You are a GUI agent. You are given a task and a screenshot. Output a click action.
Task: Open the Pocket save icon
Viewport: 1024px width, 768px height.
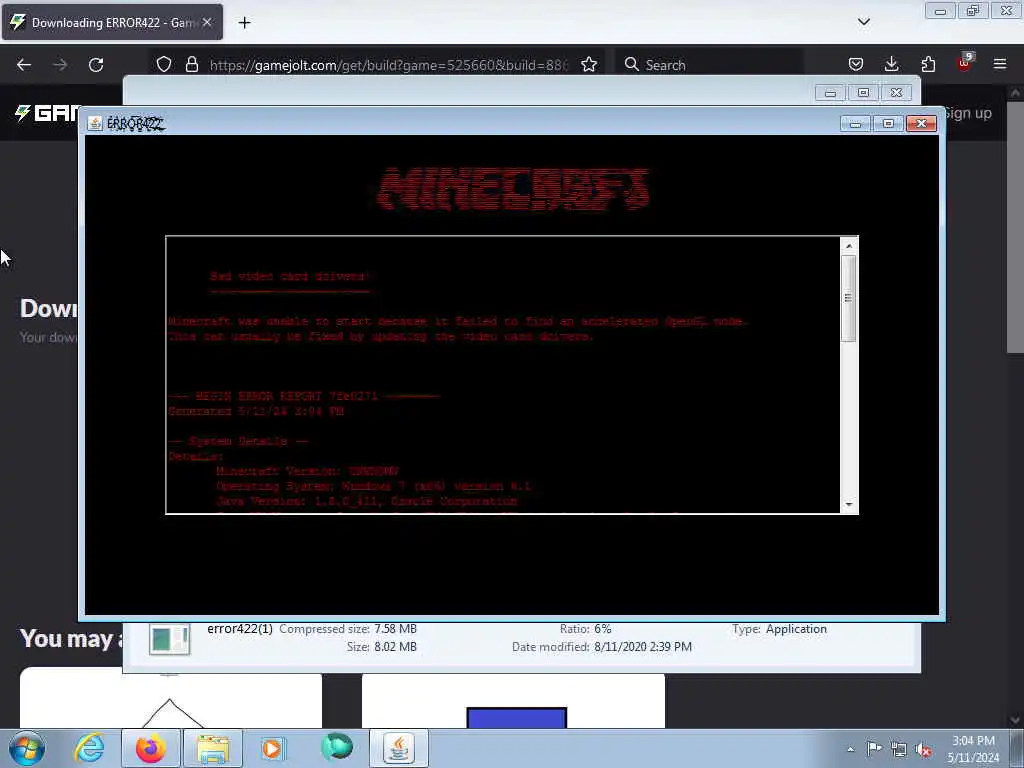856,65
